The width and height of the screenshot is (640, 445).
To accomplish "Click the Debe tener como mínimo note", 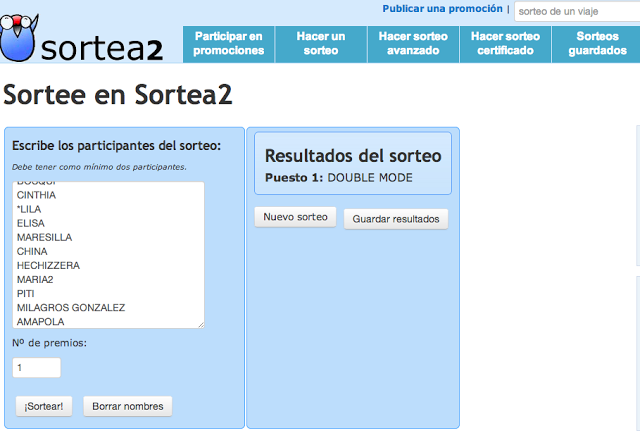I will point(99,167).
